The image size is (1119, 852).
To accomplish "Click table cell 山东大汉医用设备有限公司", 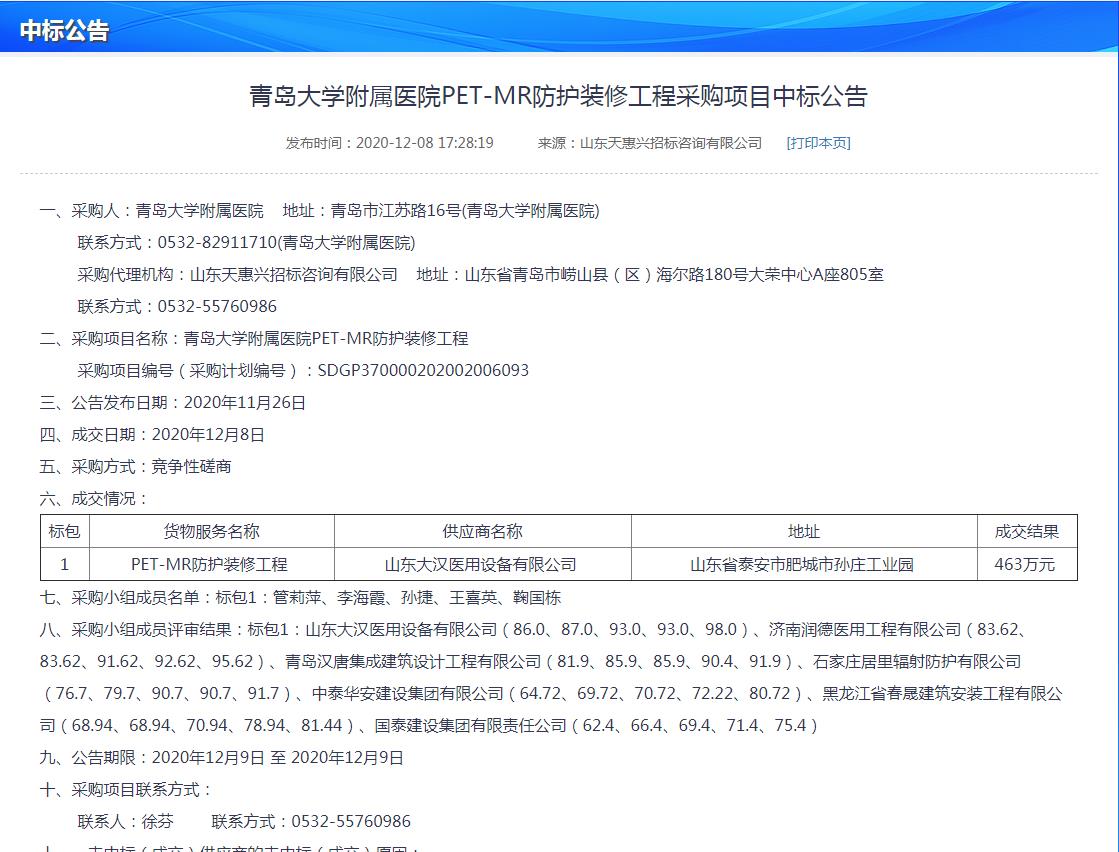I will 480,564.
